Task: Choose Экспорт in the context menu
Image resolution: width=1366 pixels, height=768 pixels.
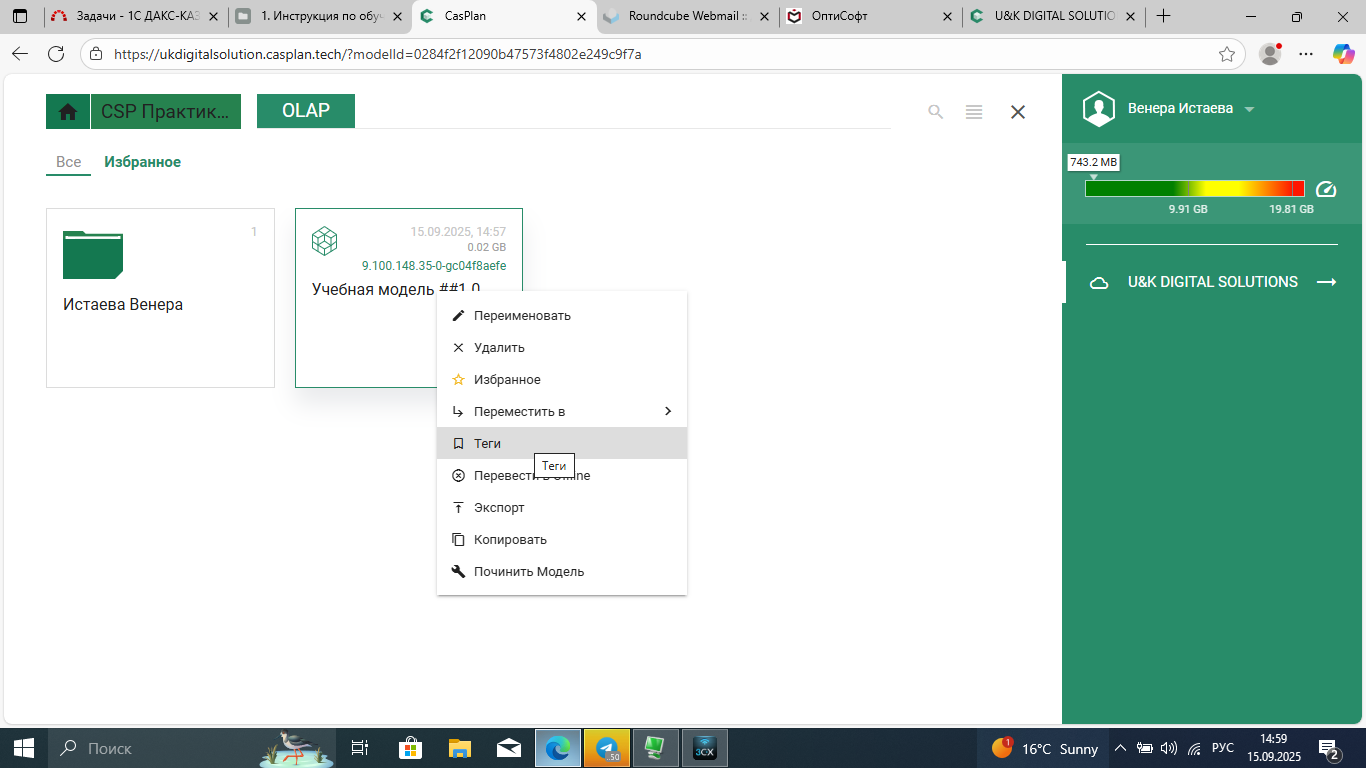Action: coord(499,508)
